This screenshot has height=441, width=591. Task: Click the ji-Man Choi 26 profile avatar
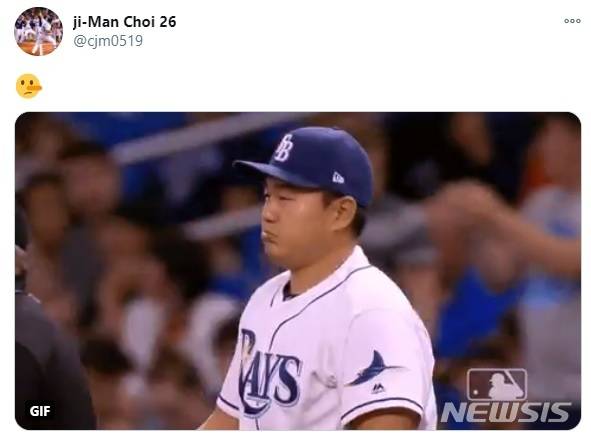pos(38,31)
